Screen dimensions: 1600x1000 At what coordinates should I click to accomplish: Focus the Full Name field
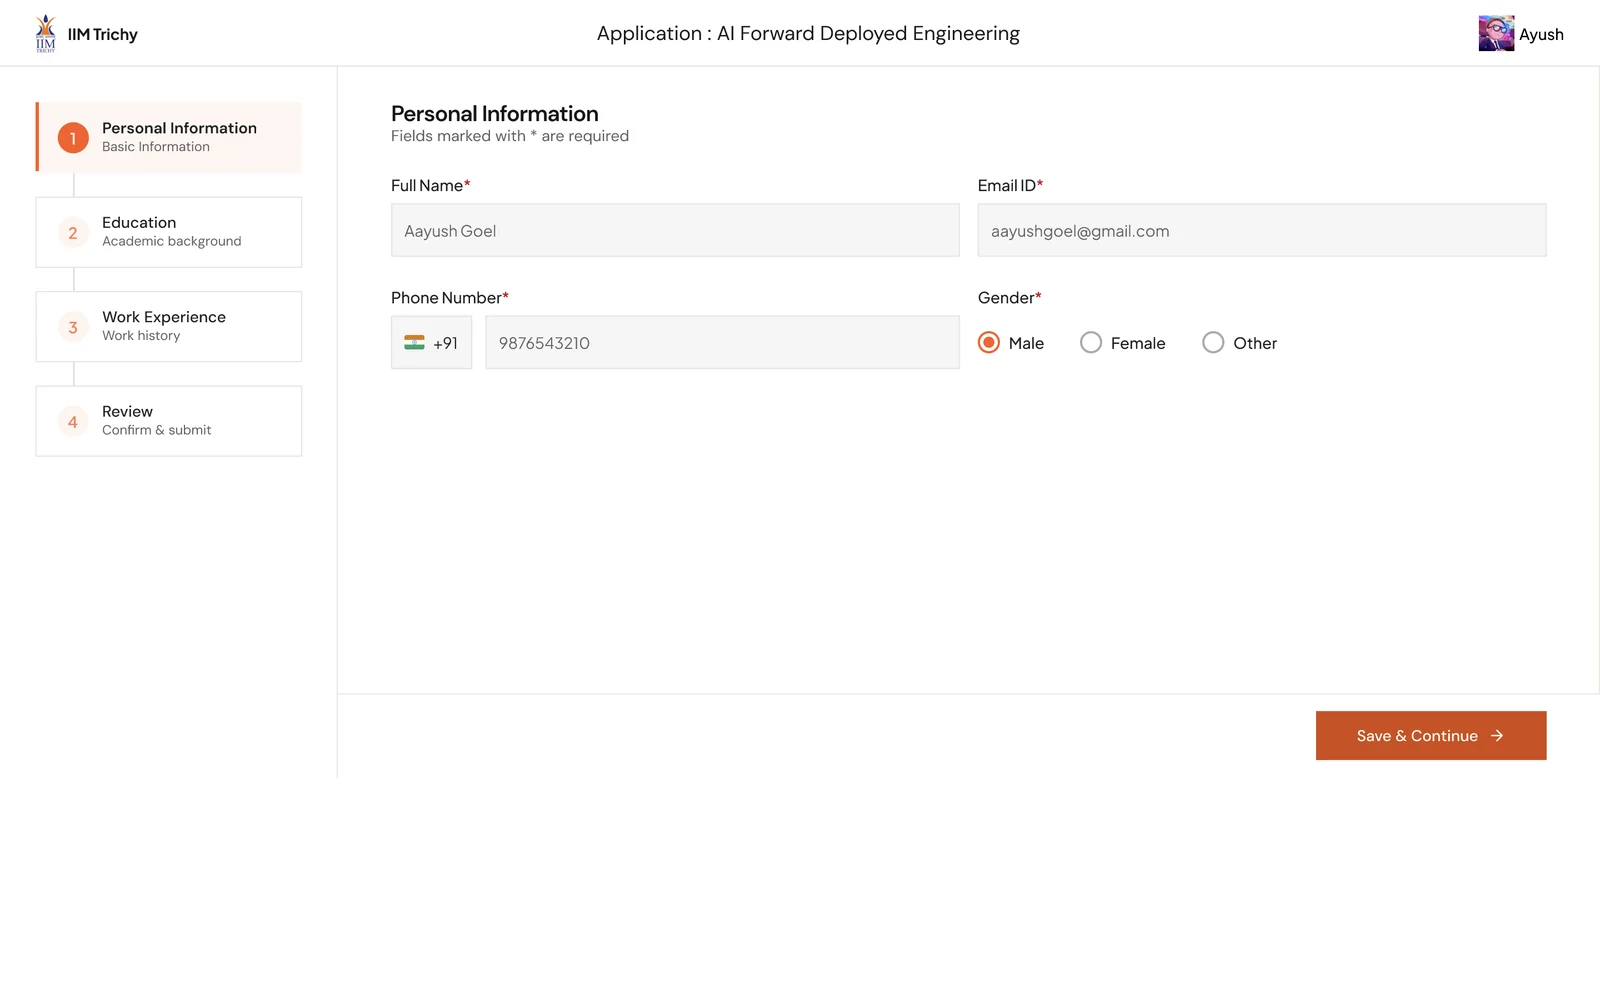(675, 230)
